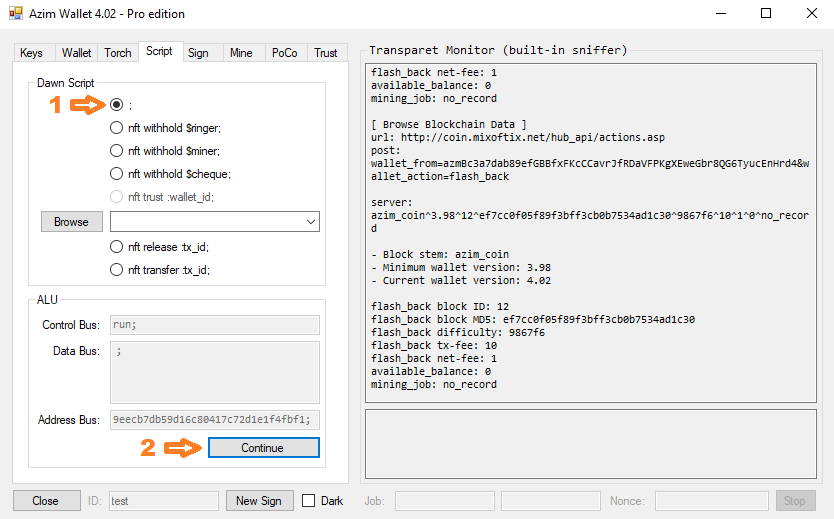Click the Continue button
Image resolution: width=834 pixels, height=519 pixels.
pos(264,448)
